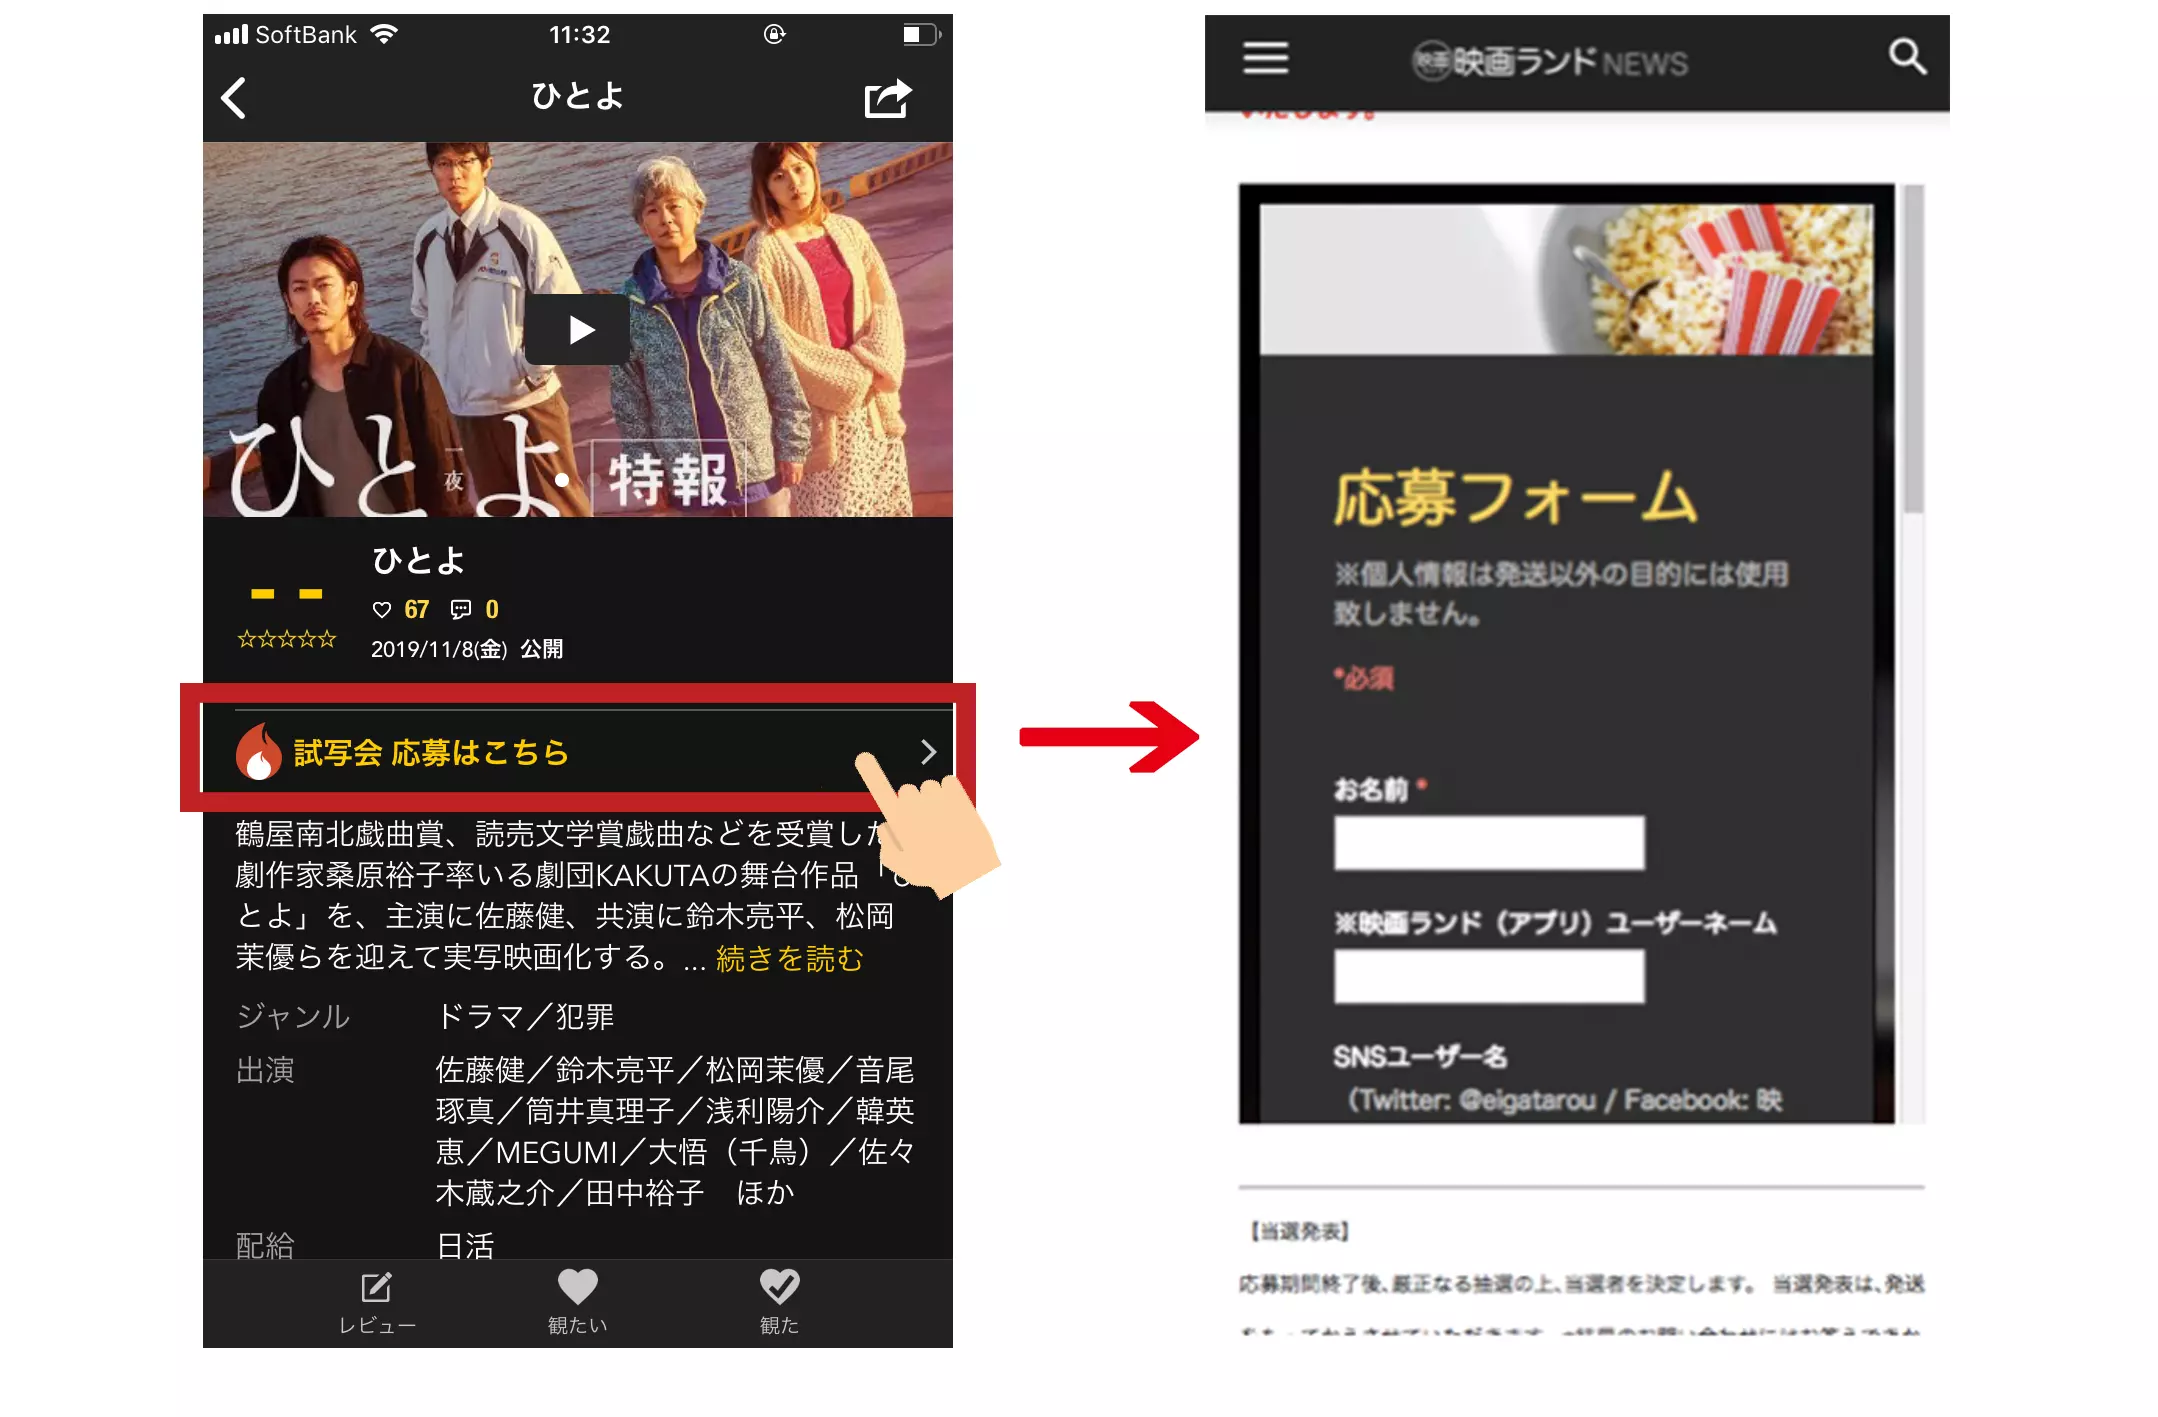The width and height of the screenshot is (2158, 1417).
Task: Tap the ひとよ movie poster image
Action: tap(578, 329)
